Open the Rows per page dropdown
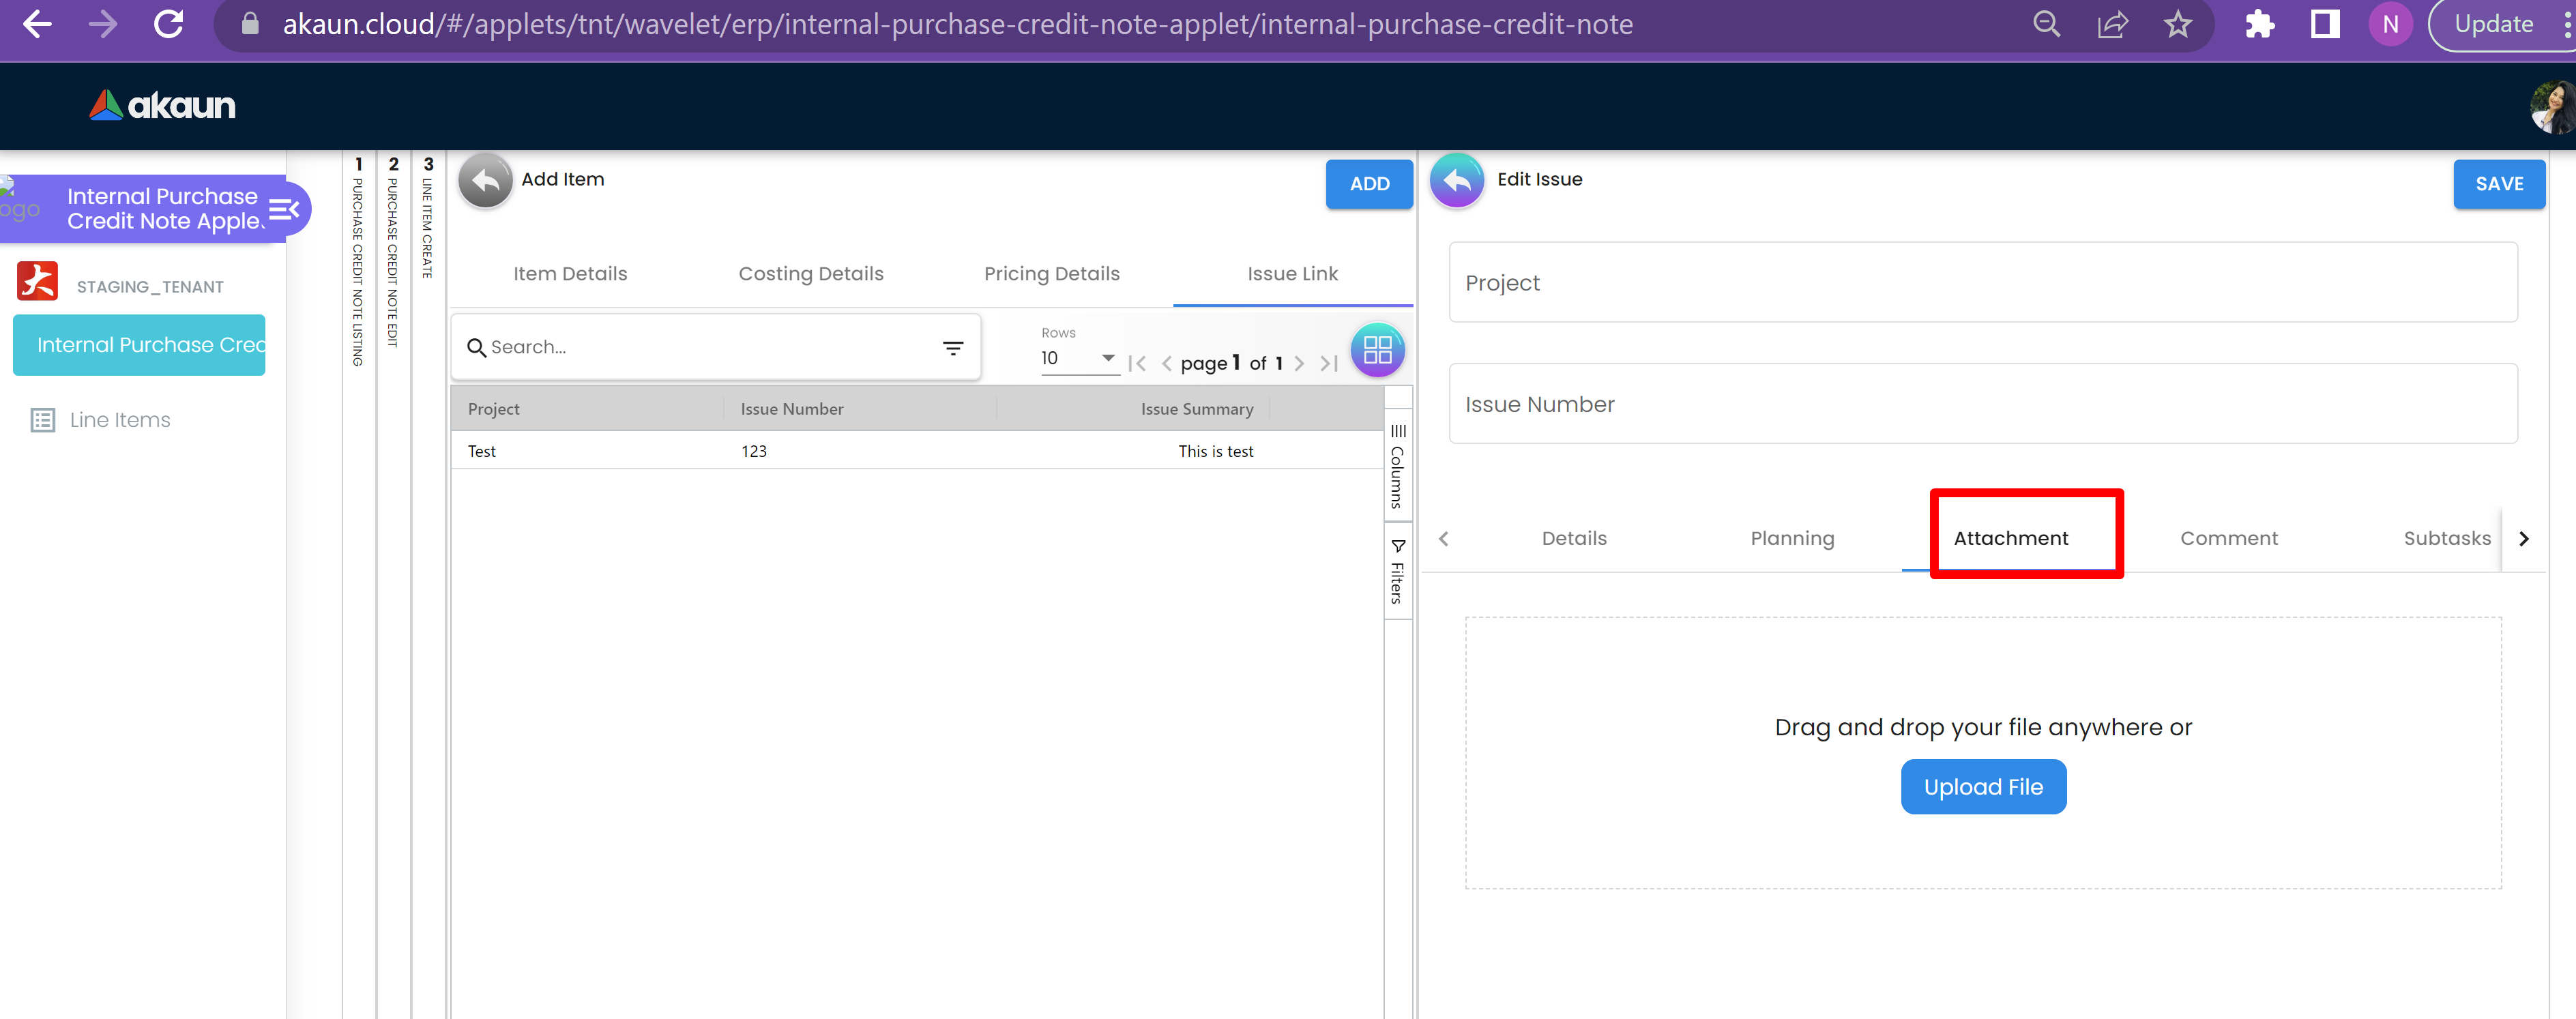 [x=1078, y=358]
